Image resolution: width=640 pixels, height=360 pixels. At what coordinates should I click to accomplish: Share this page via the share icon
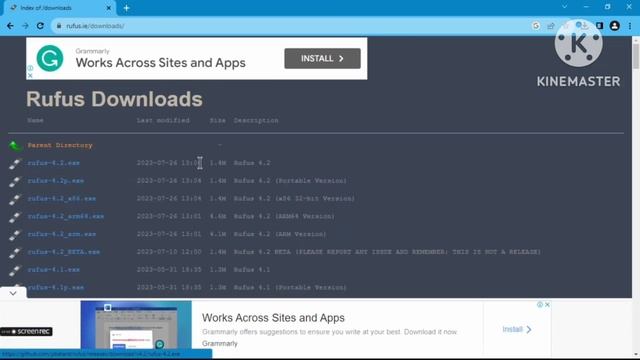pyautogui.click(x=551, y=26)
